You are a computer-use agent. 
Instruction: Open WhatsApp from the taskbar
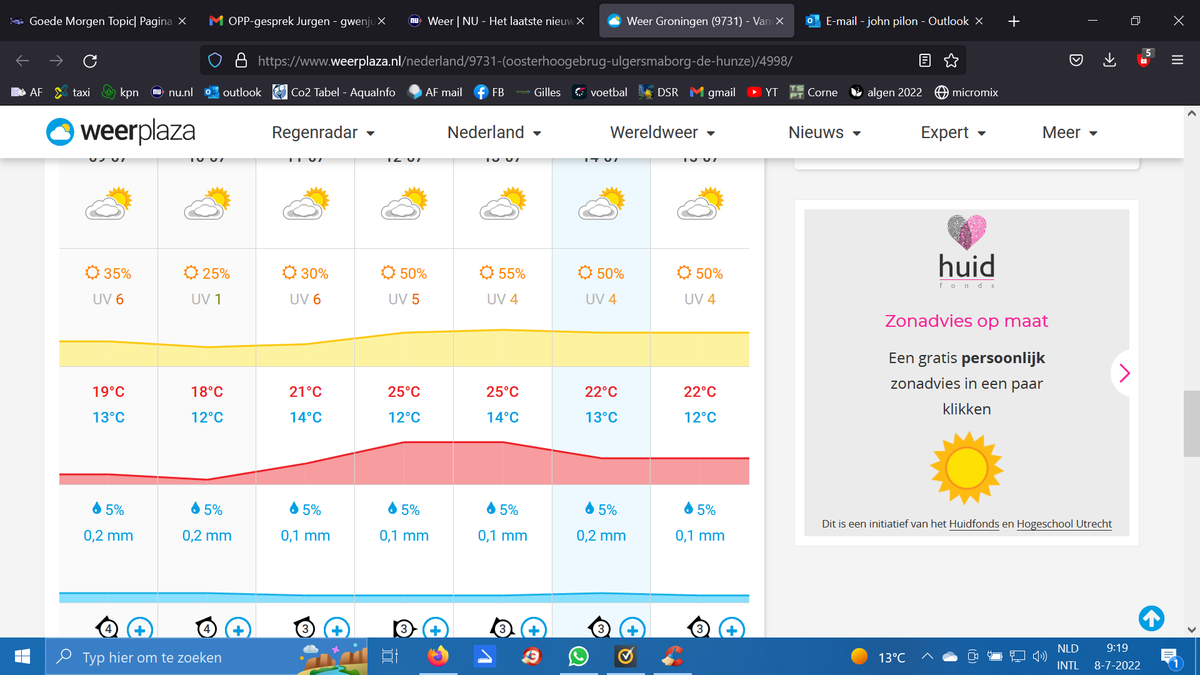578,657
